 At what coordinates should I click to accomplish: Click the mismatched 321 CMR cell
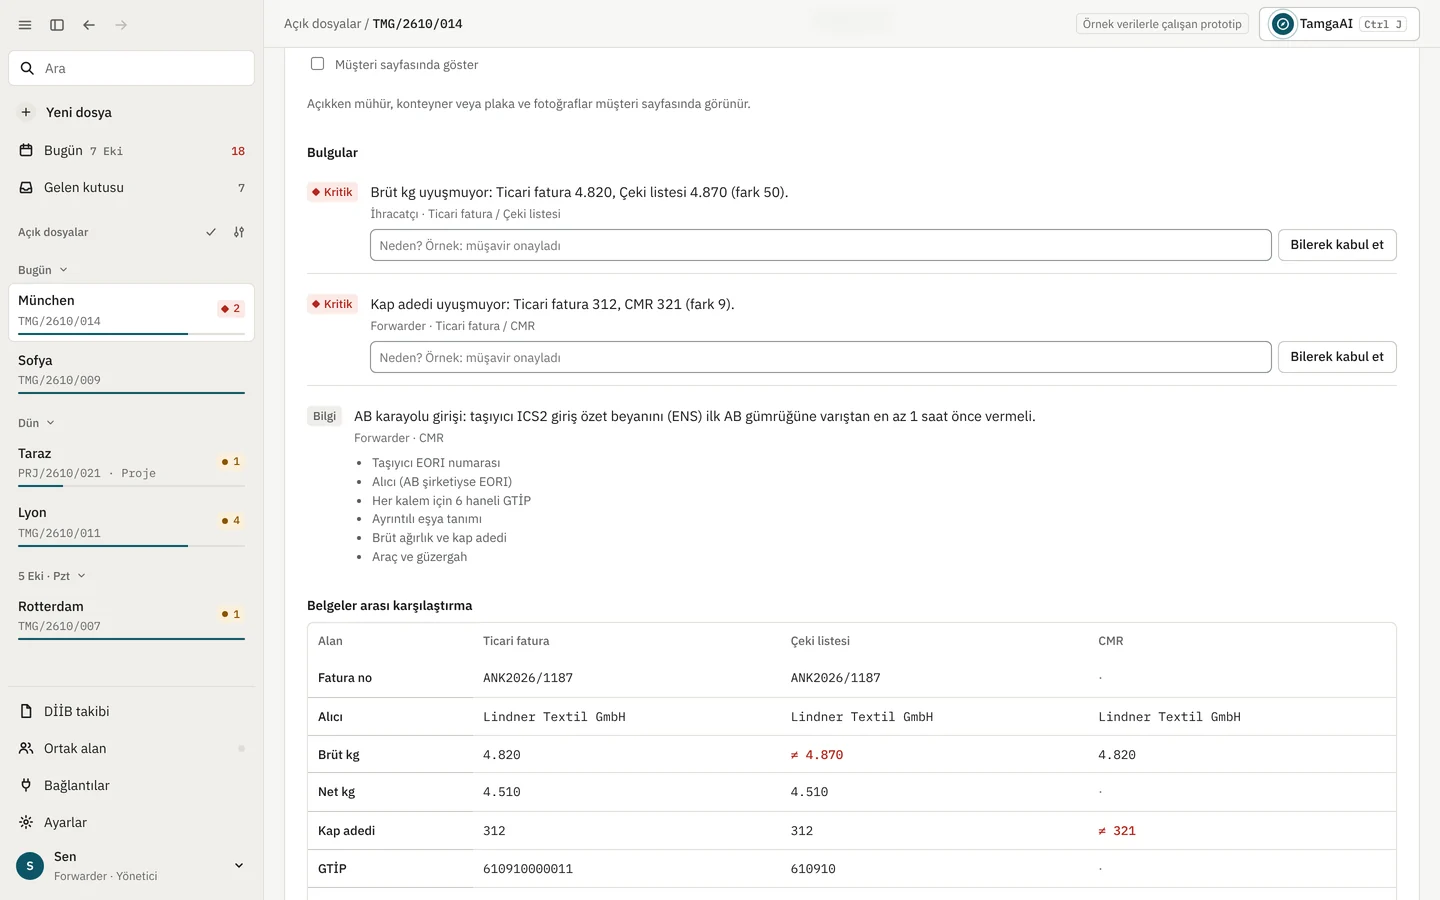click(x=1117, y=831)
